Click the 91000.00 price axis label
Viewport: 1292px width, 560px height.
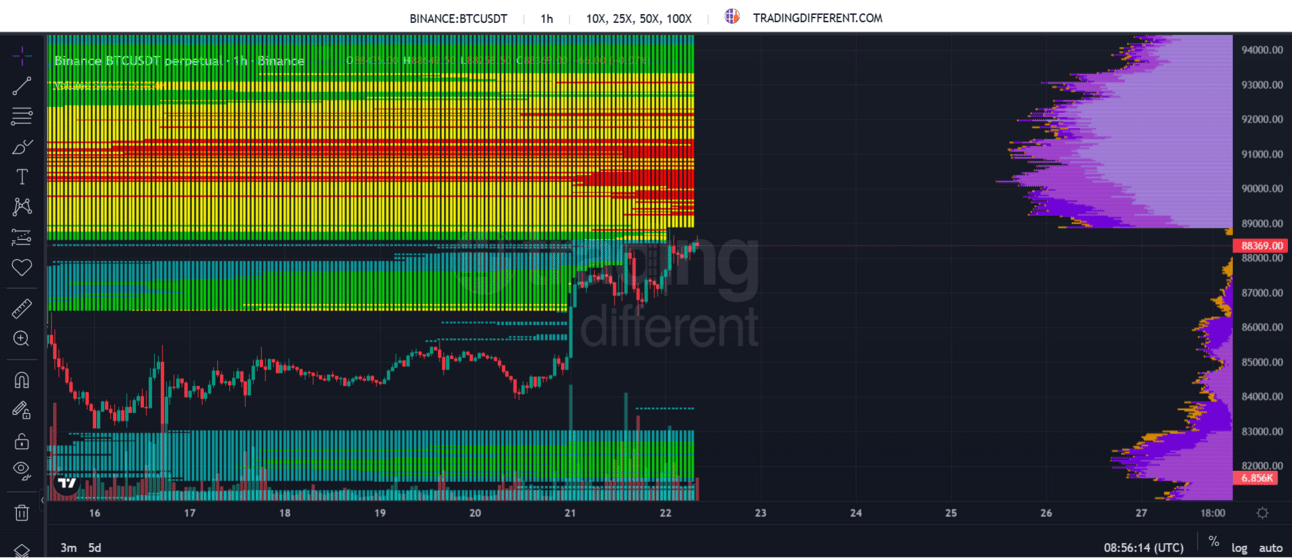coord(1262,154)
